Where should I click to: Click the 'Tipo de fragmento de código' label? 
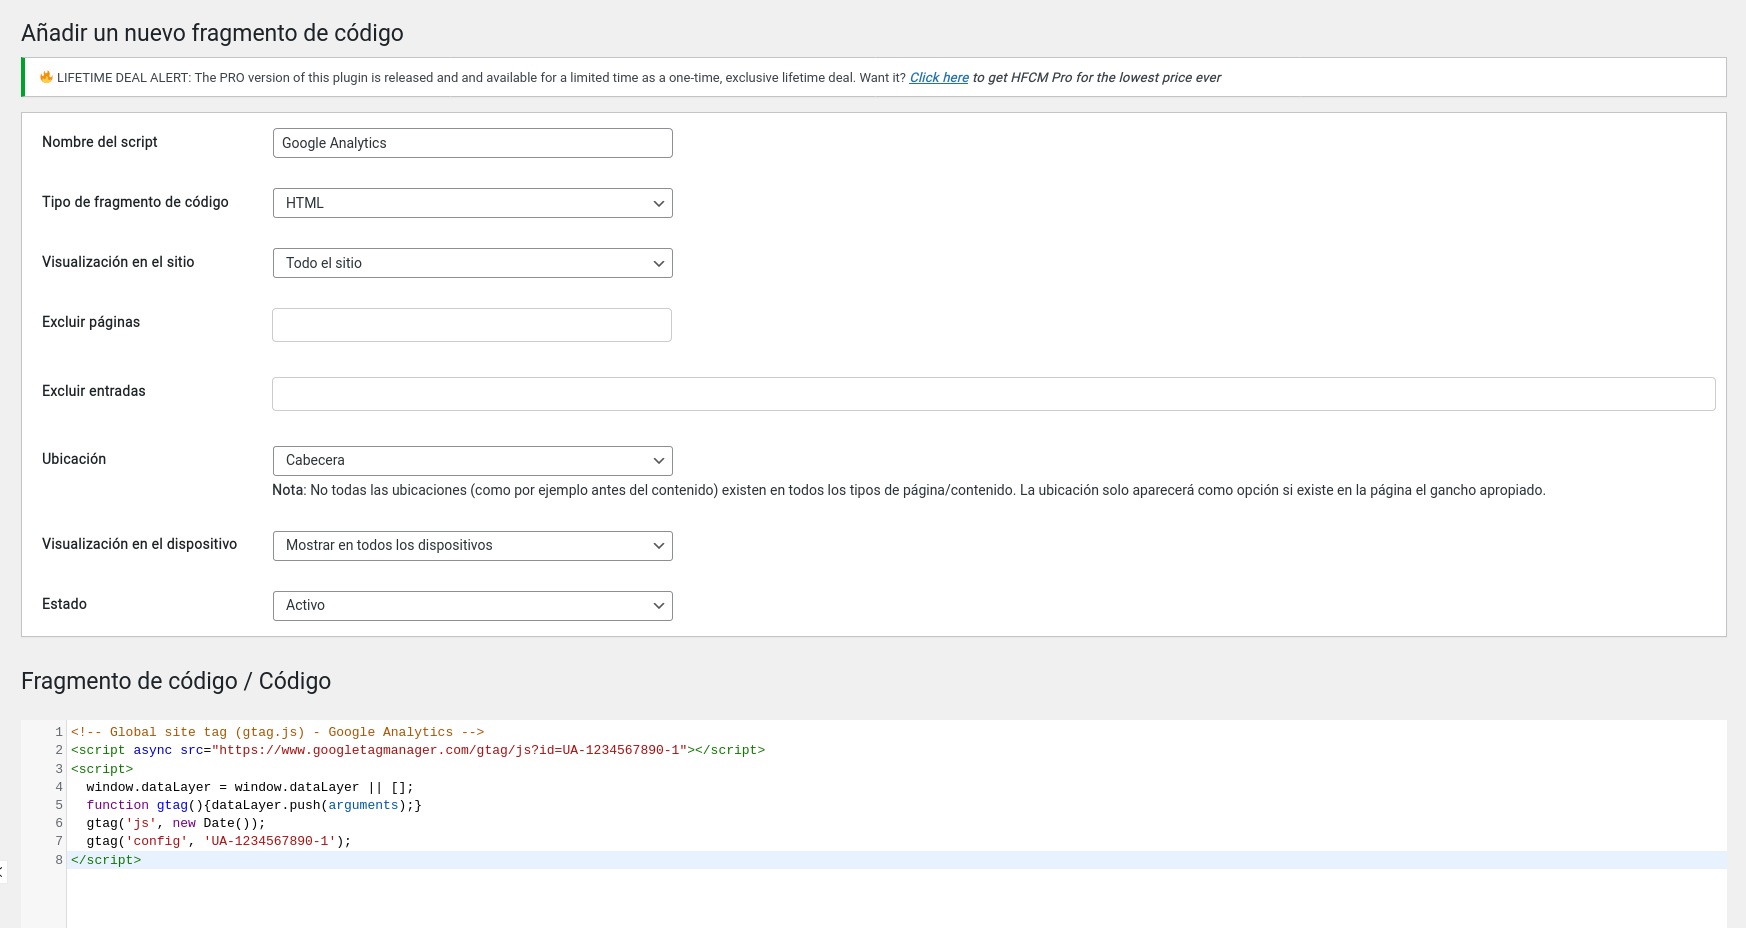[x=135, y=202]
